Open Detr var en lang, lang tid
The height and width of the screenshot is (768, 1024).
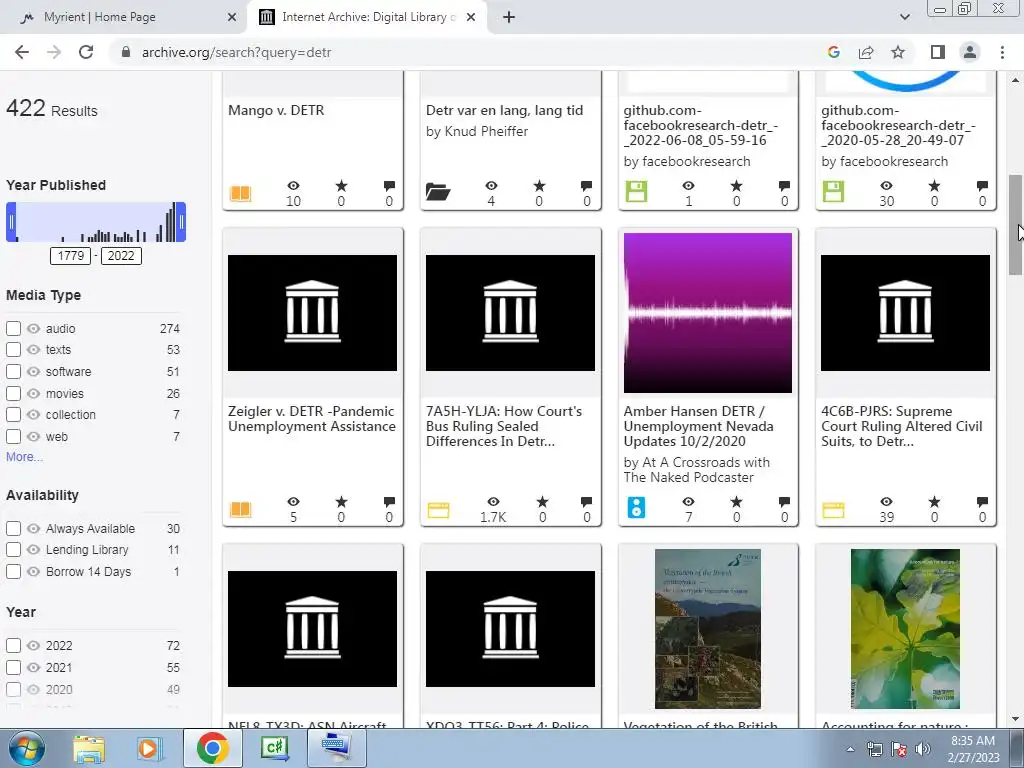pyautogui.click(x=504, y=110)
